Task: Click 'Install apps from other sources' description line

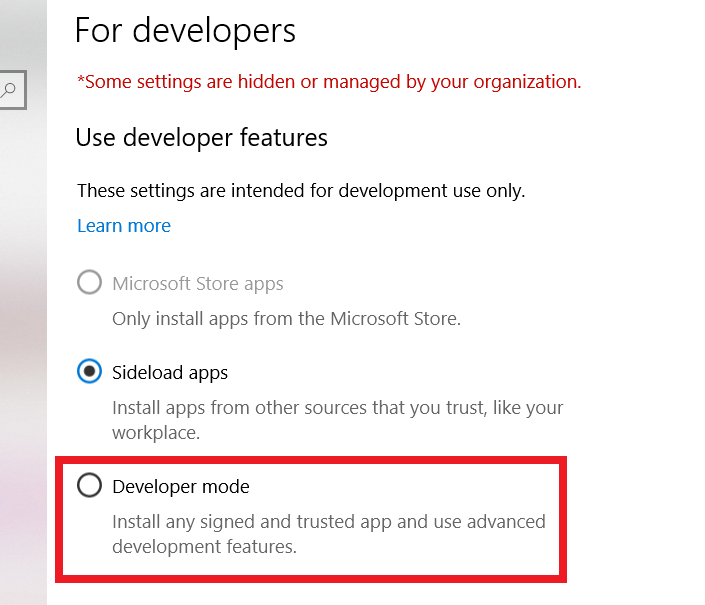Action: pos(337,408)
